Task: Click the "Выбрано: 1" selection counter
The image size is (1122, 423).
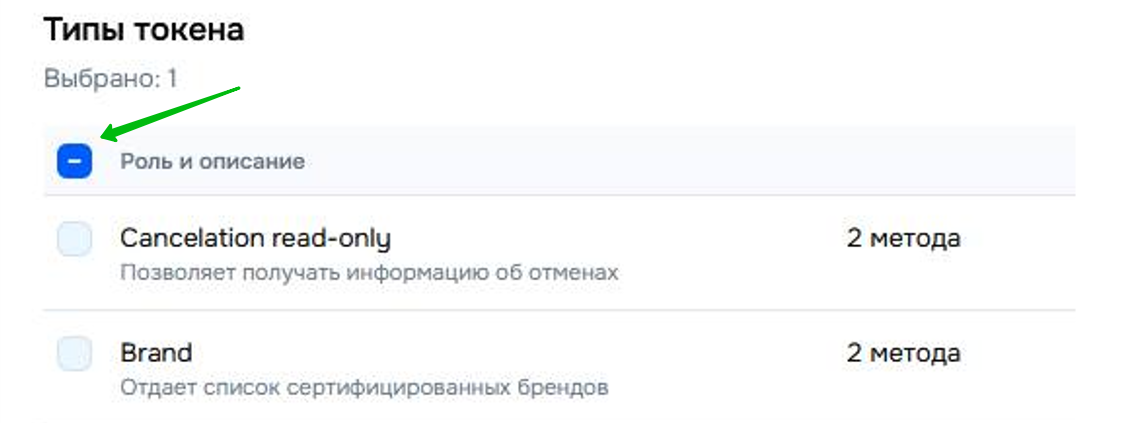Action: (110, 79)
